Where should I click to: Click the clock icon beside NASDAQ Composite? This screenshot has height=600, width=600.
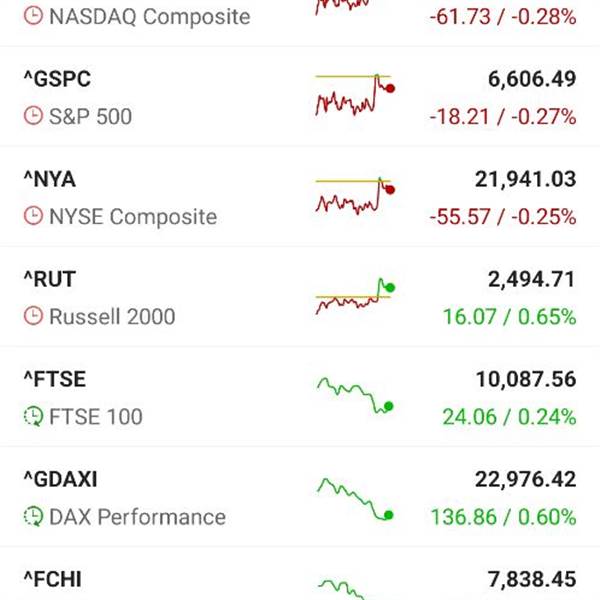pos(33,16)
